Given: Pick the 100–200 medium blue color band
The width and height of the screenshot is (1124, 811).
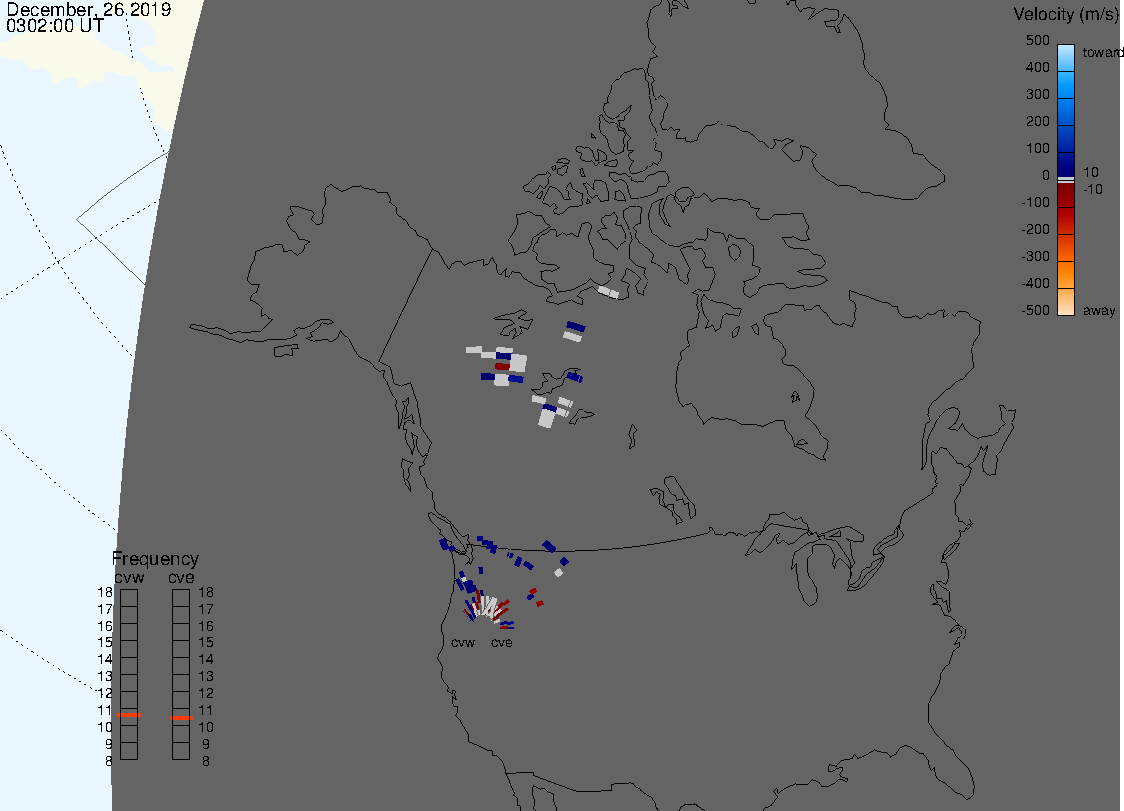Looking at the screenshot, I should 1066,139.
